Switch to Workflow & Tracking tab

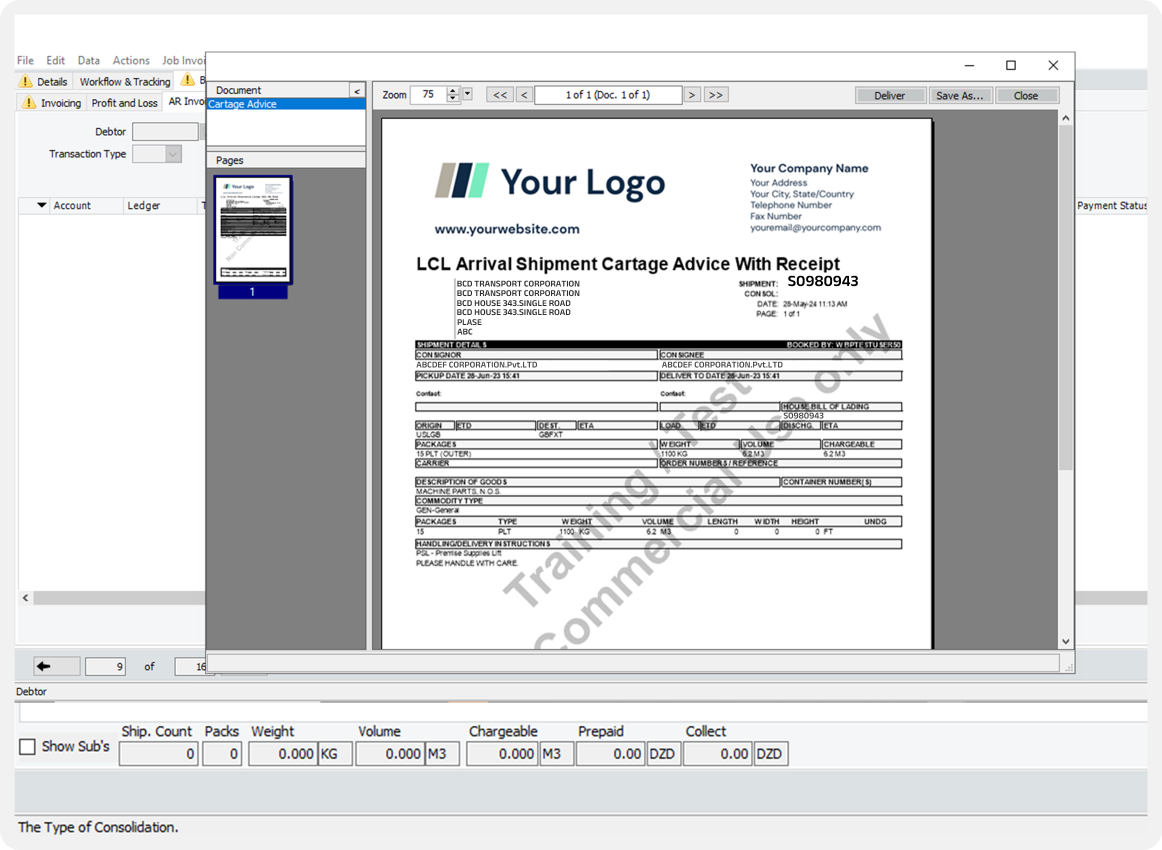point(125,82)
